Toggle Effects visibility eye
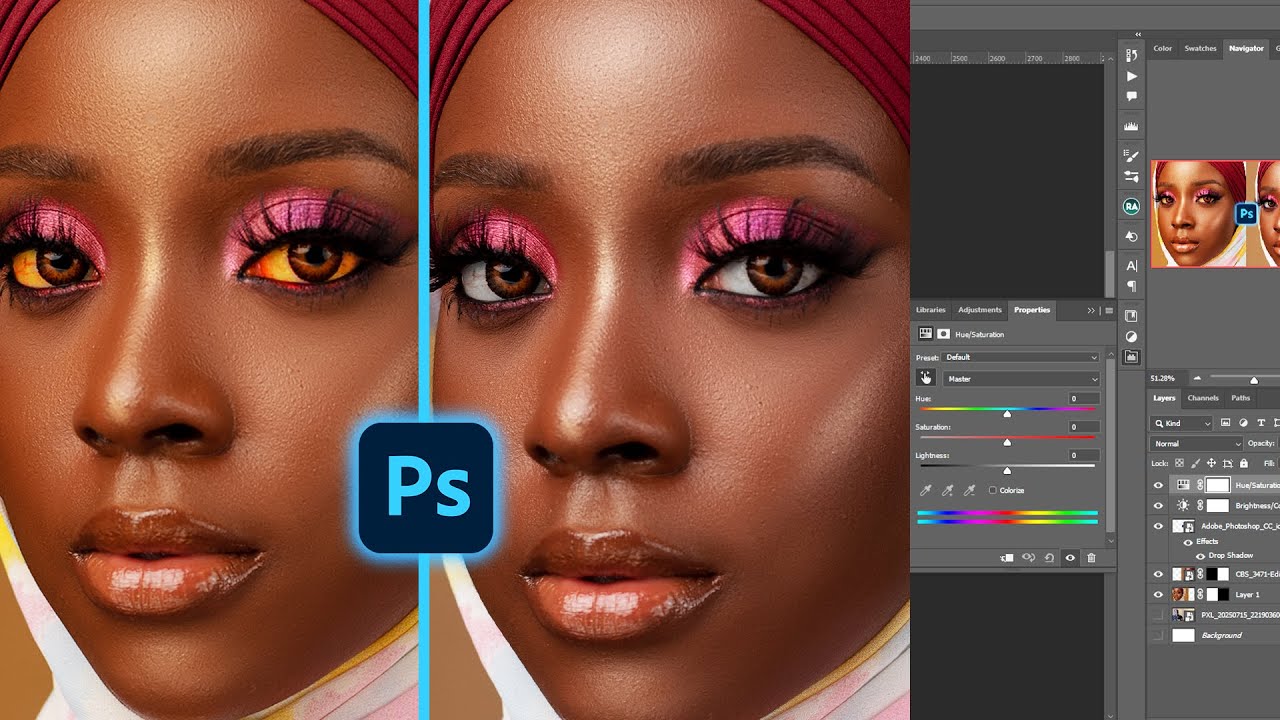 pyautogui.click(x=1188, y=542)
